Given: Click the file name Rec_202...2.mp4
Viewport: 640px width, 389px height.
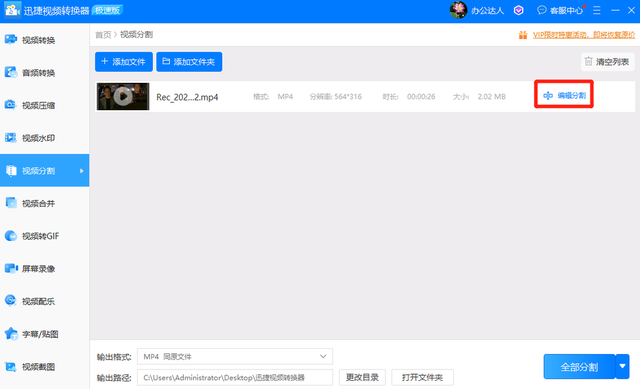Looking at the screenshot, I should 187,97.
